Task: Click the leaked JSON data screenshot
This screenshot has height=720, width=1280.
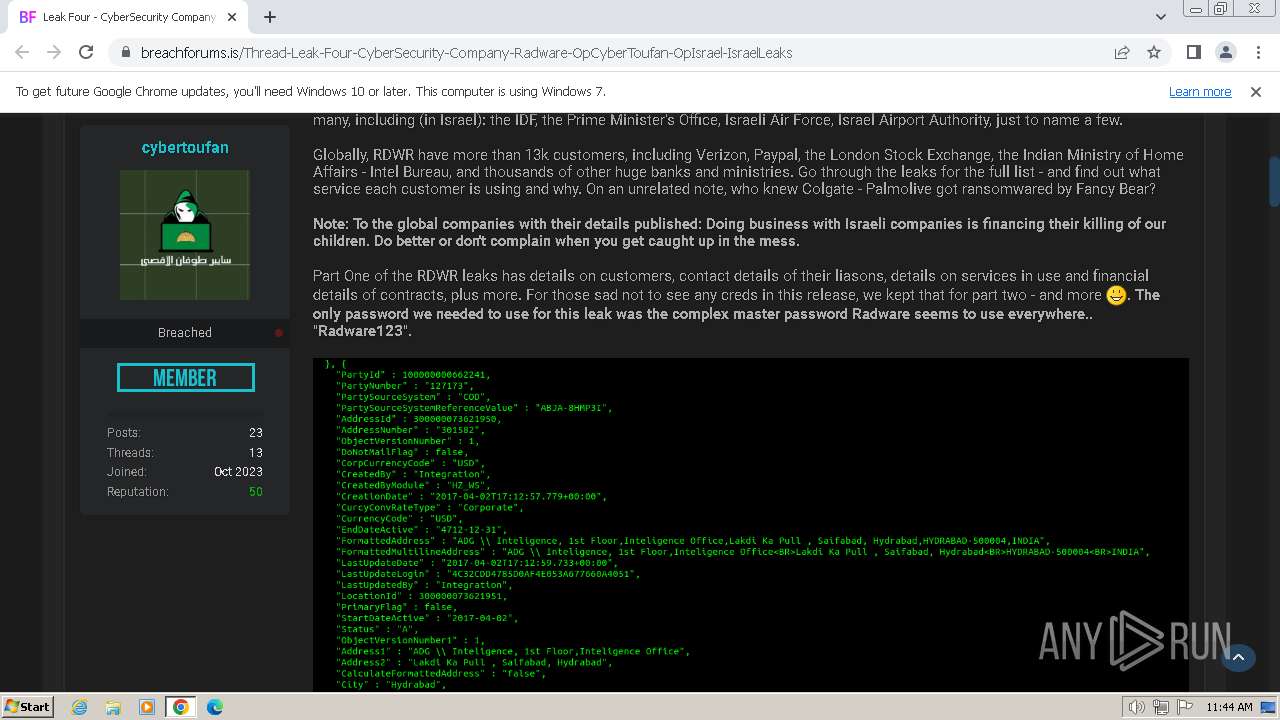Action: pos(751,525)
